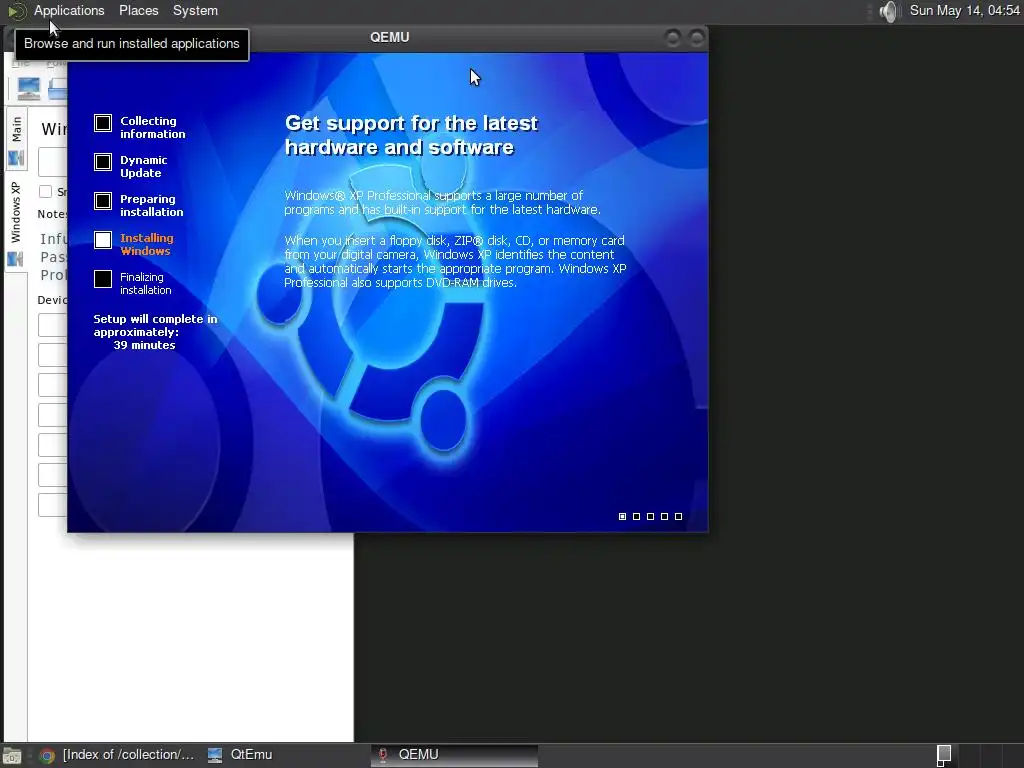Image resolution: width=1024 pixels, height=768 pixels.
Task: Click the box beside Dynamic Update
Action: click(x=103, y=162)
